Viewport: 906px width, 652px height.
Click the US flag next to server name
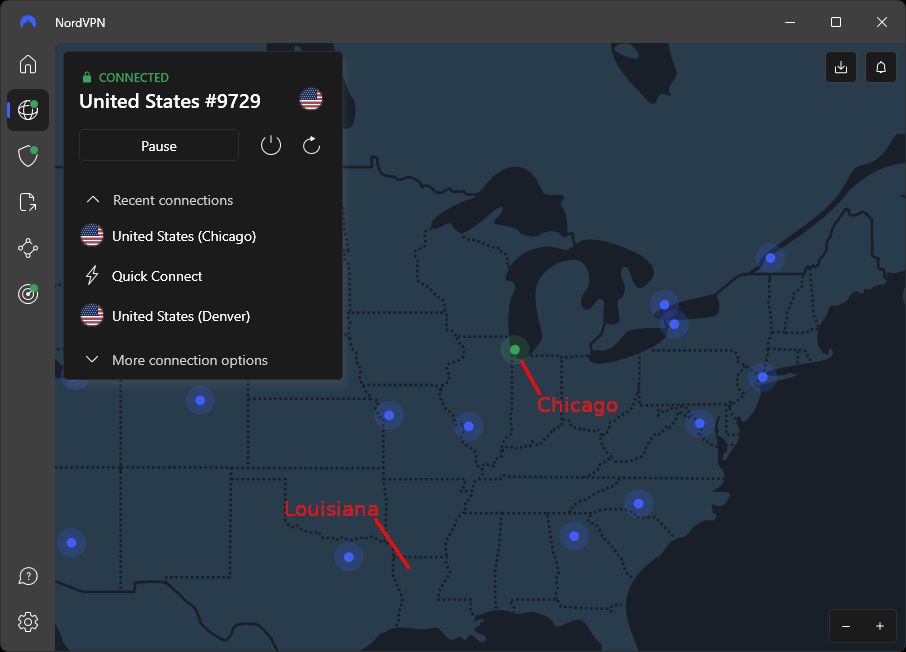(x=311, y=99)
